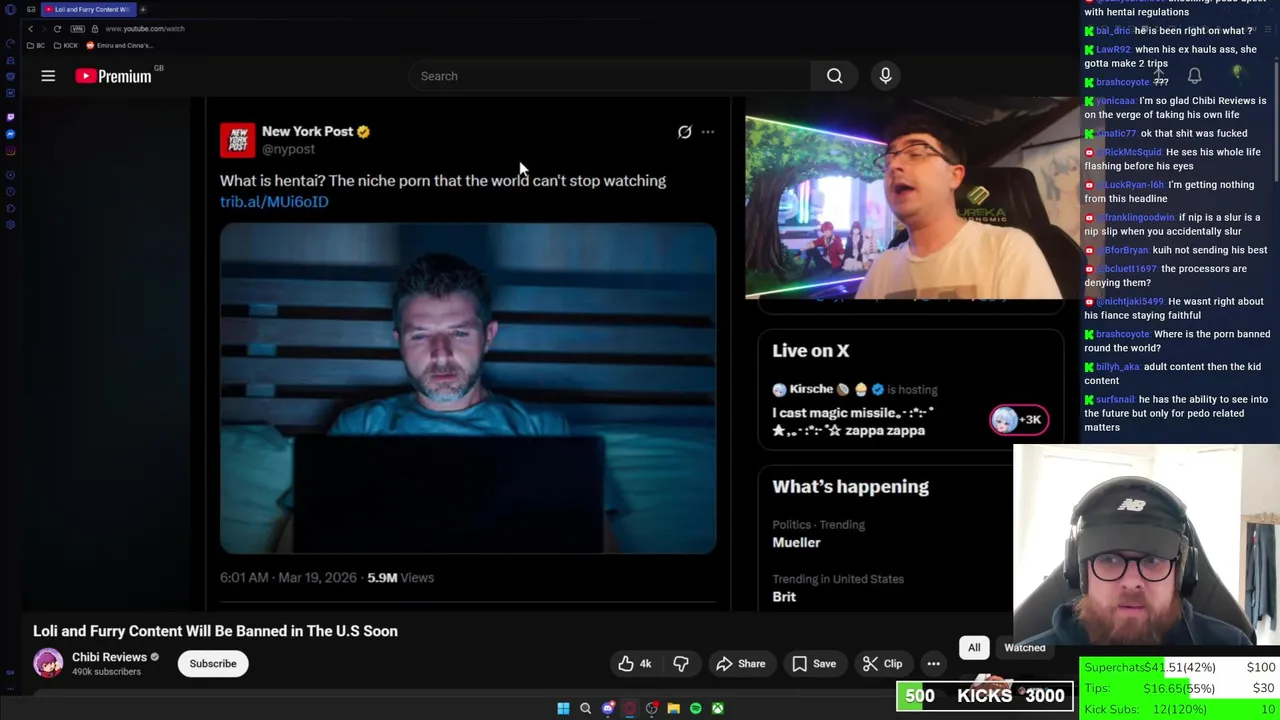Open Opera GX from the taskbar
Image resolution: width=1280 pixels, height=720 pixels.
click(x=629, y=708)
